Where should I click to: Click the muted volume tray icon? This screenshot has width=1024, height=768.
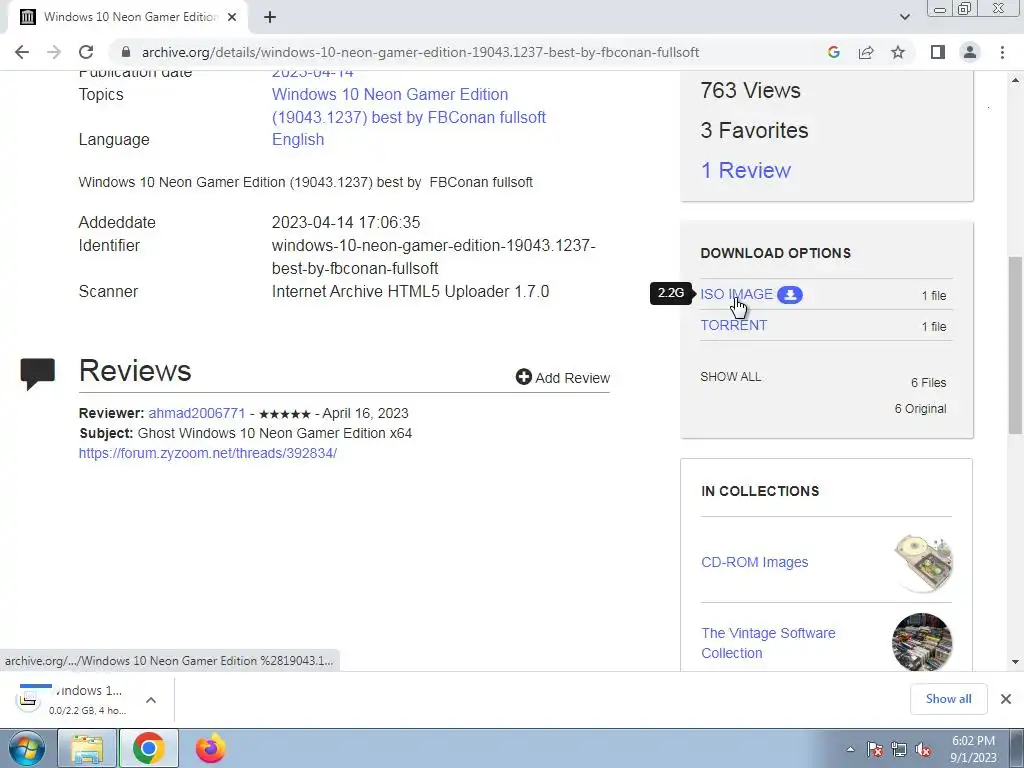click(923, 749)
